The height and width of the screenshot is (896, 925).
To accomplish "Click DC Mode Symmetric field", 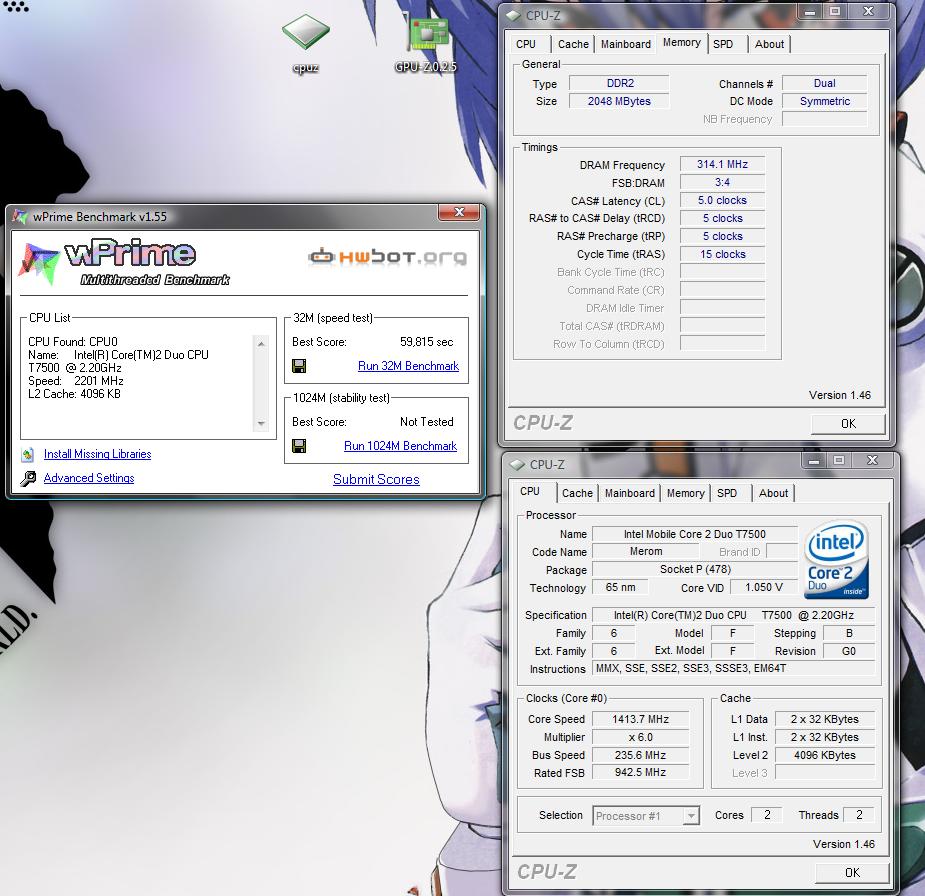I will 824,101.
